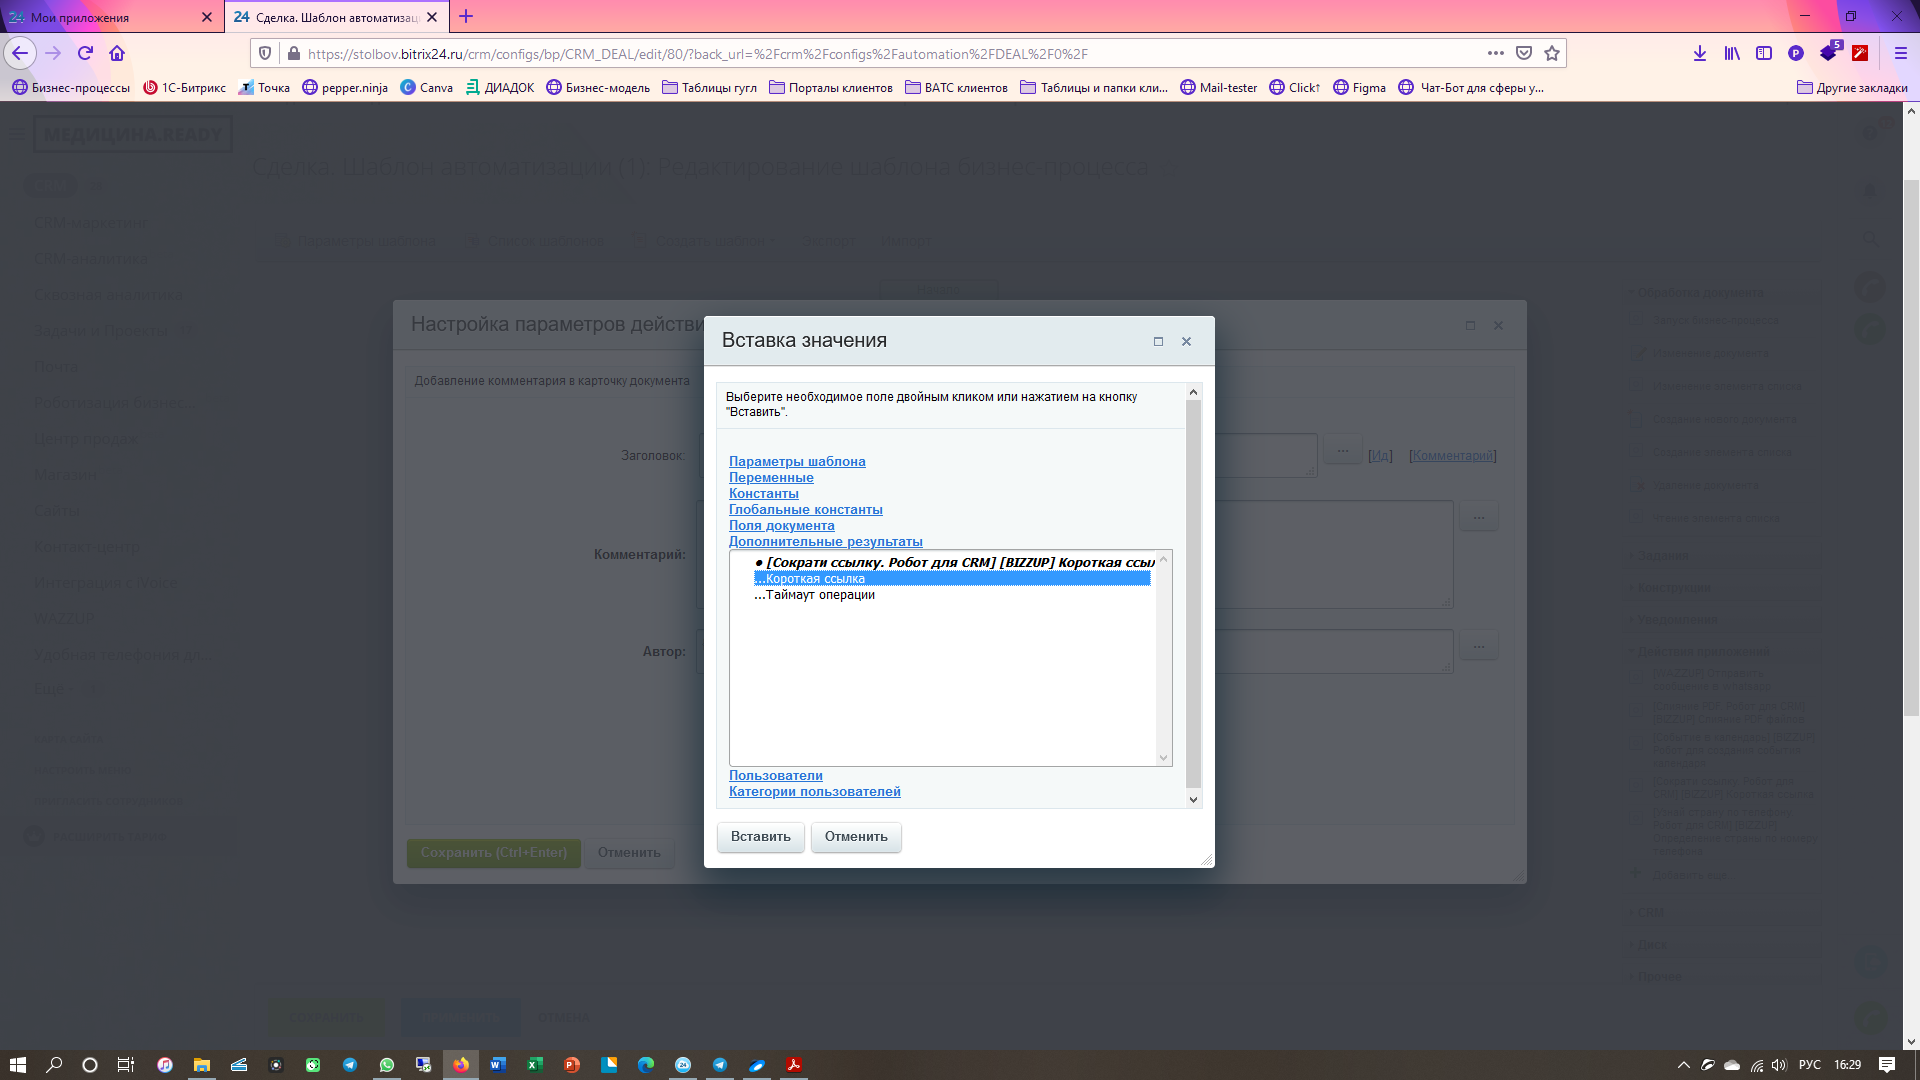Collapse the Дополнительные результаты section

825,541
